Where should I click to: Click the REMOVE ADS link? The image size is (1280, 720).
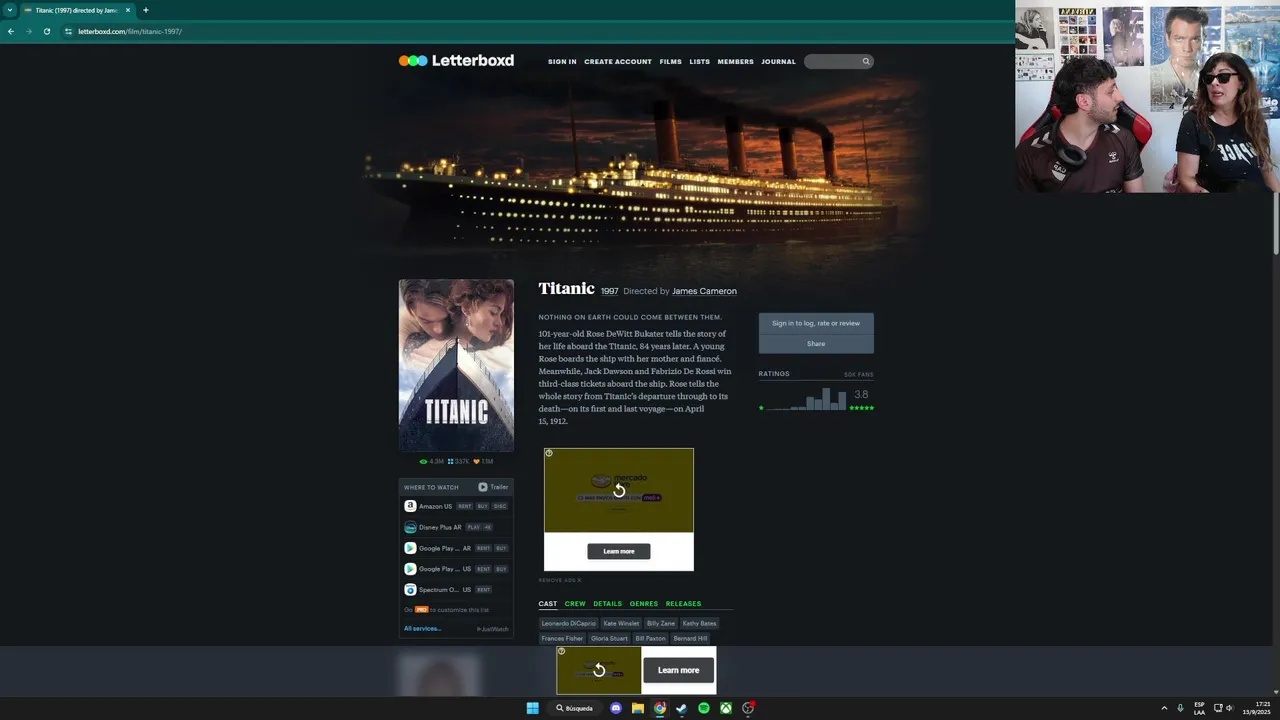(x=559, y=580)
